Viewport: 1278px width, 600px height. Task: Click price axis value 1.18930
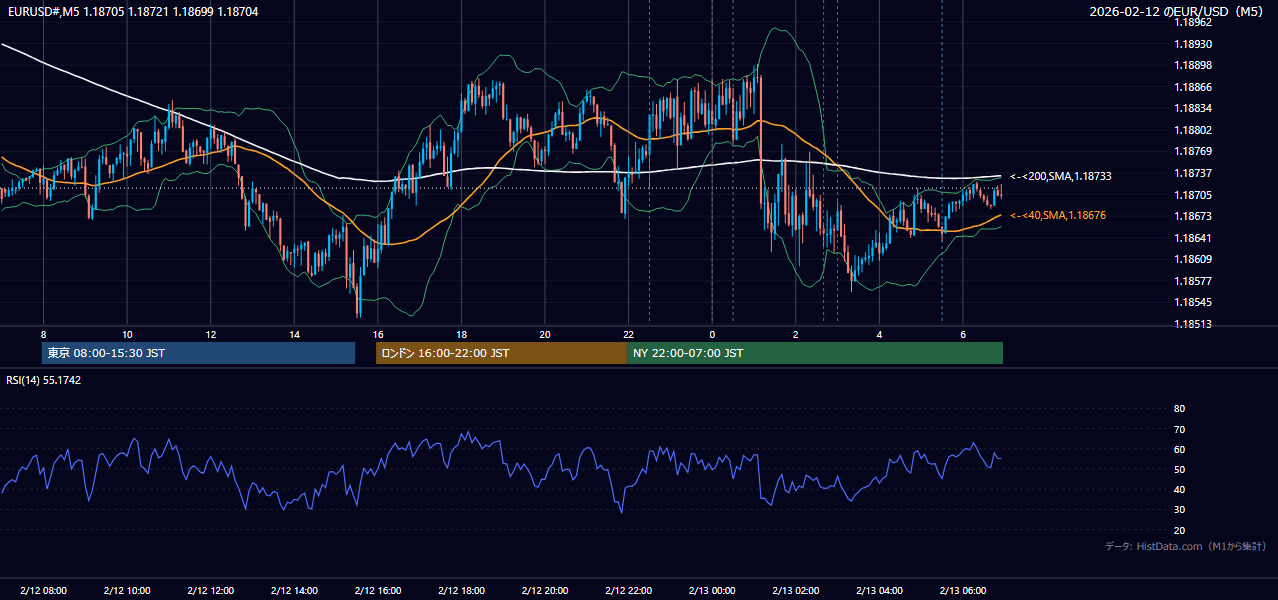click(x=1192, y=44)
